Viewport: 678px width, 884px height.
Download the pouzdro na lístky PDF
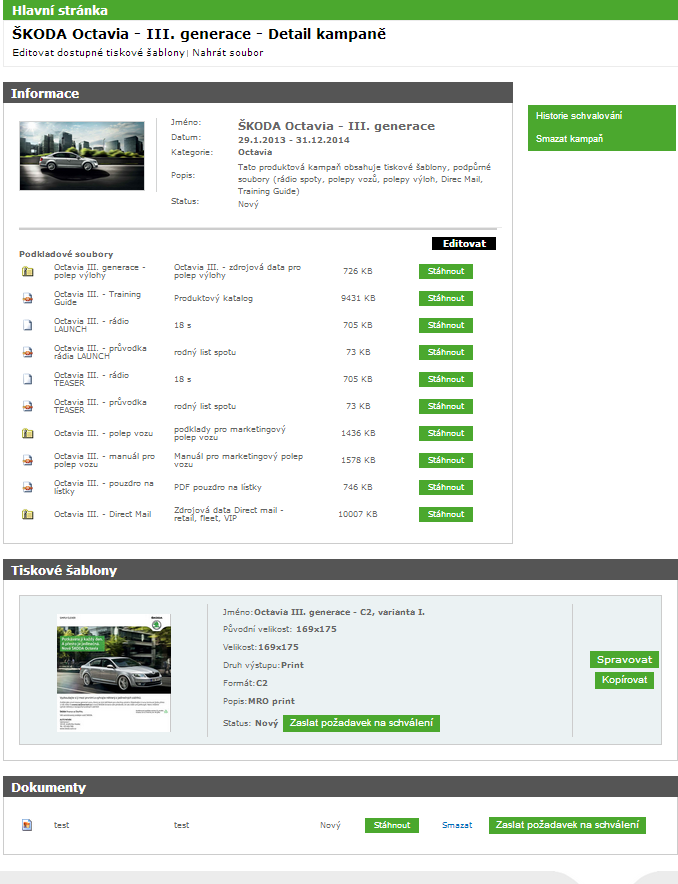coord(445,488)
